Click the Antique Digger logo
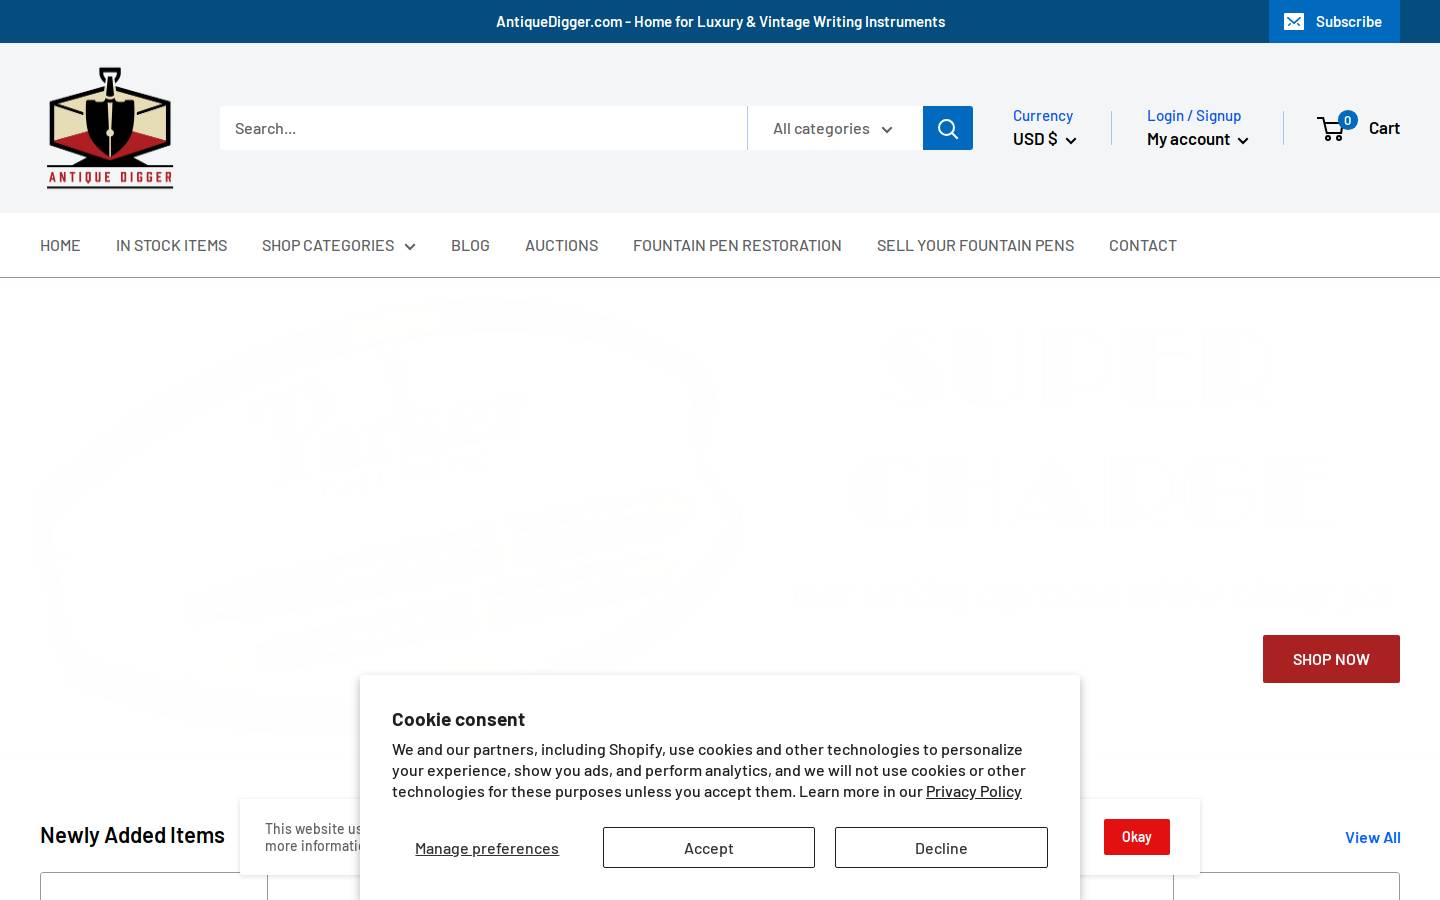The width and height of the screenshot is (1440, 900). (110, 128)
